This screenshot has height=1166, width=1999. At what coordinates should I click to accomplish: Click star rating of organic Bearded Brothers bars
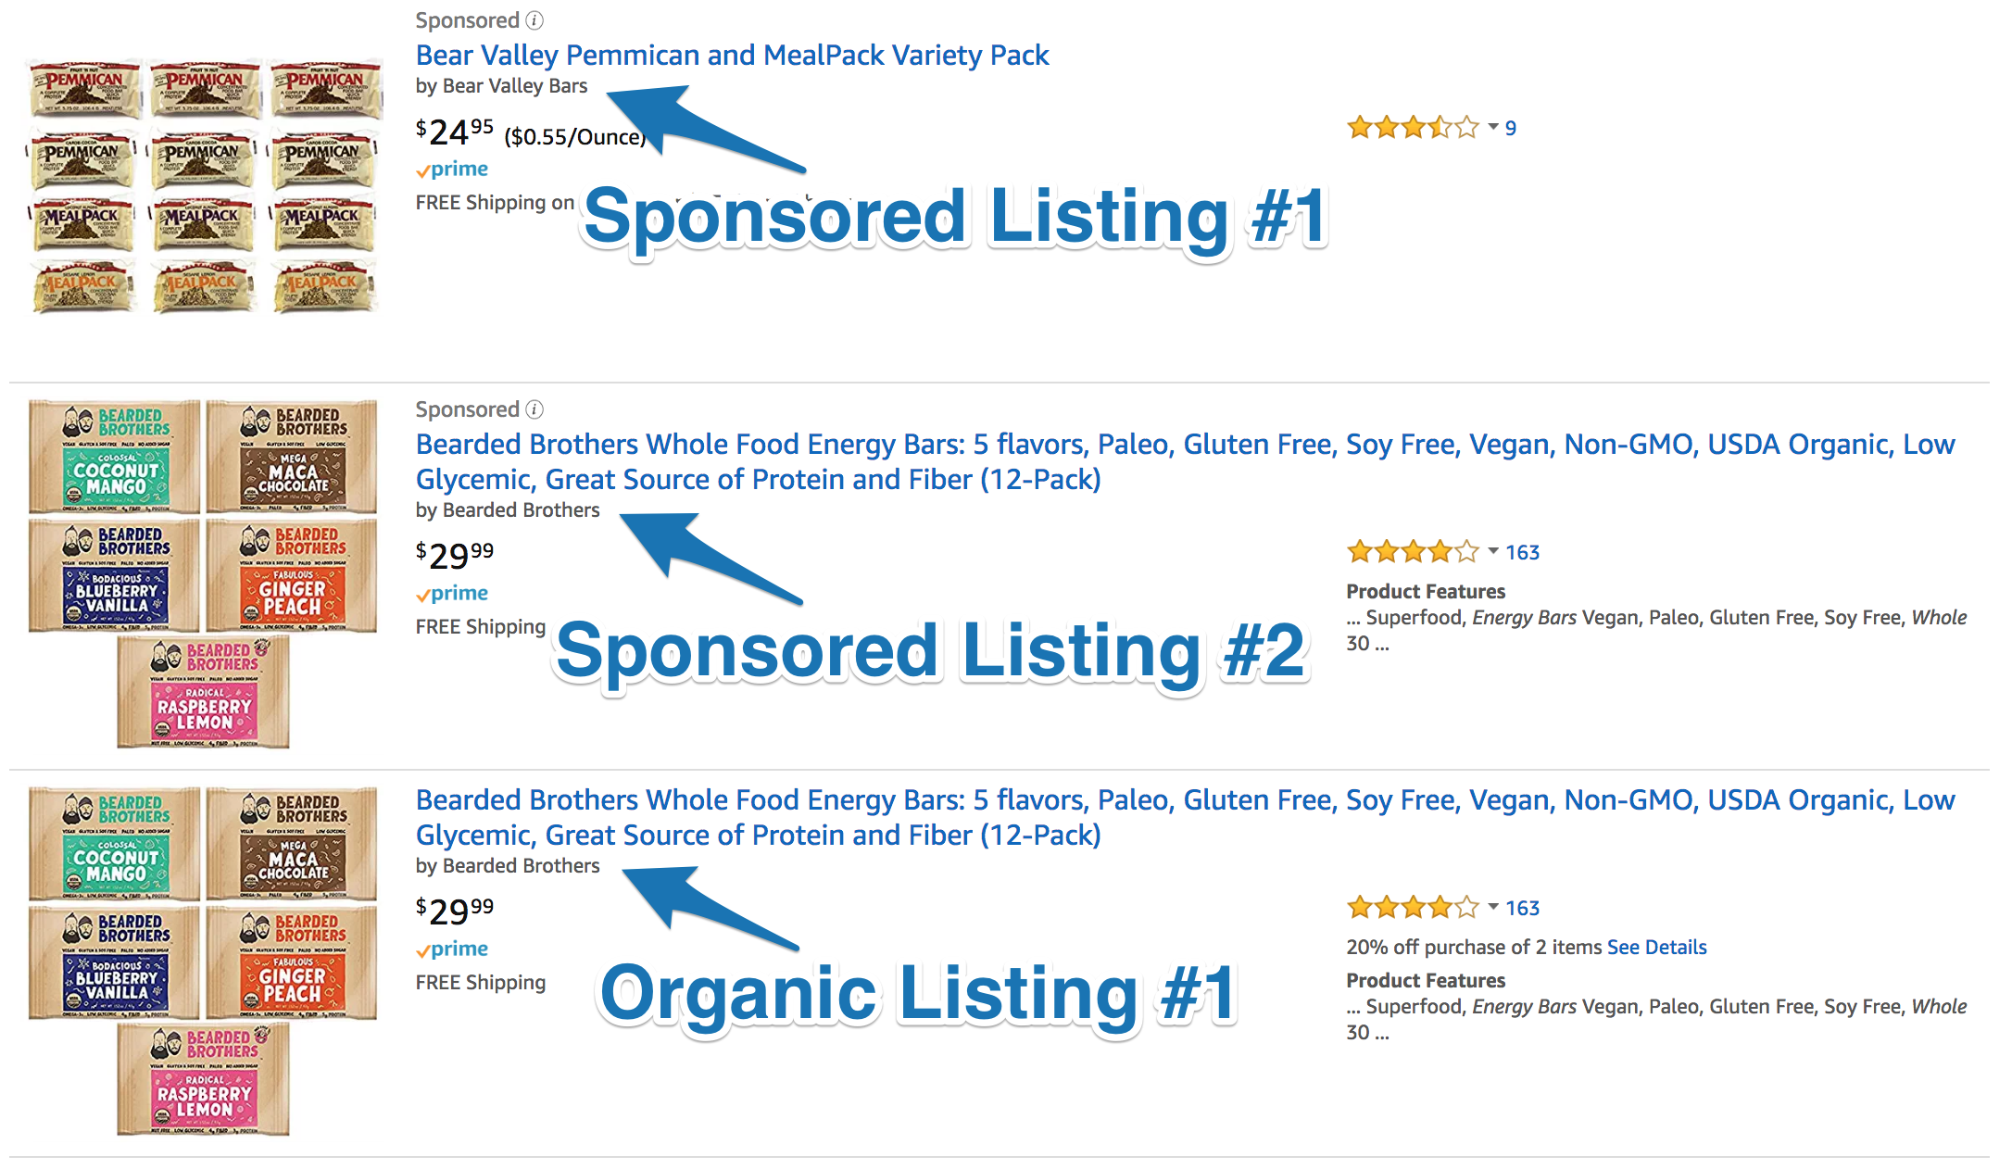pyautogui.click(x=1412, y=908)
